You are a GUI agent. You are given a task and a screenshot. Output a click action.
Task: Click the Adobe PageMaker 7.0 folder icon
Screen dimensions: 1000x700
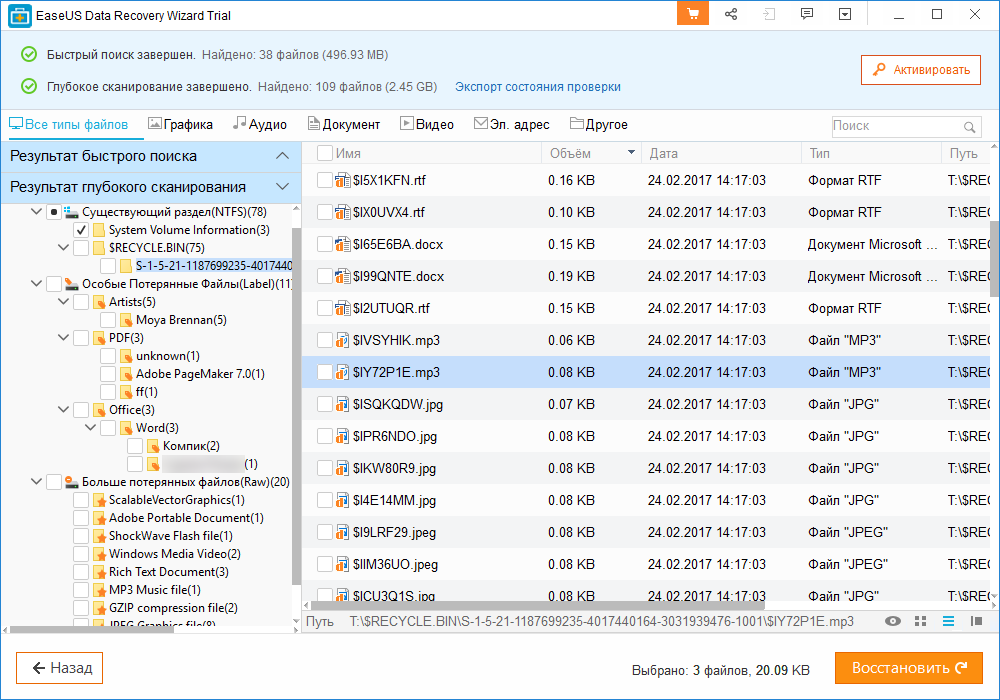(x=126, y=374)
